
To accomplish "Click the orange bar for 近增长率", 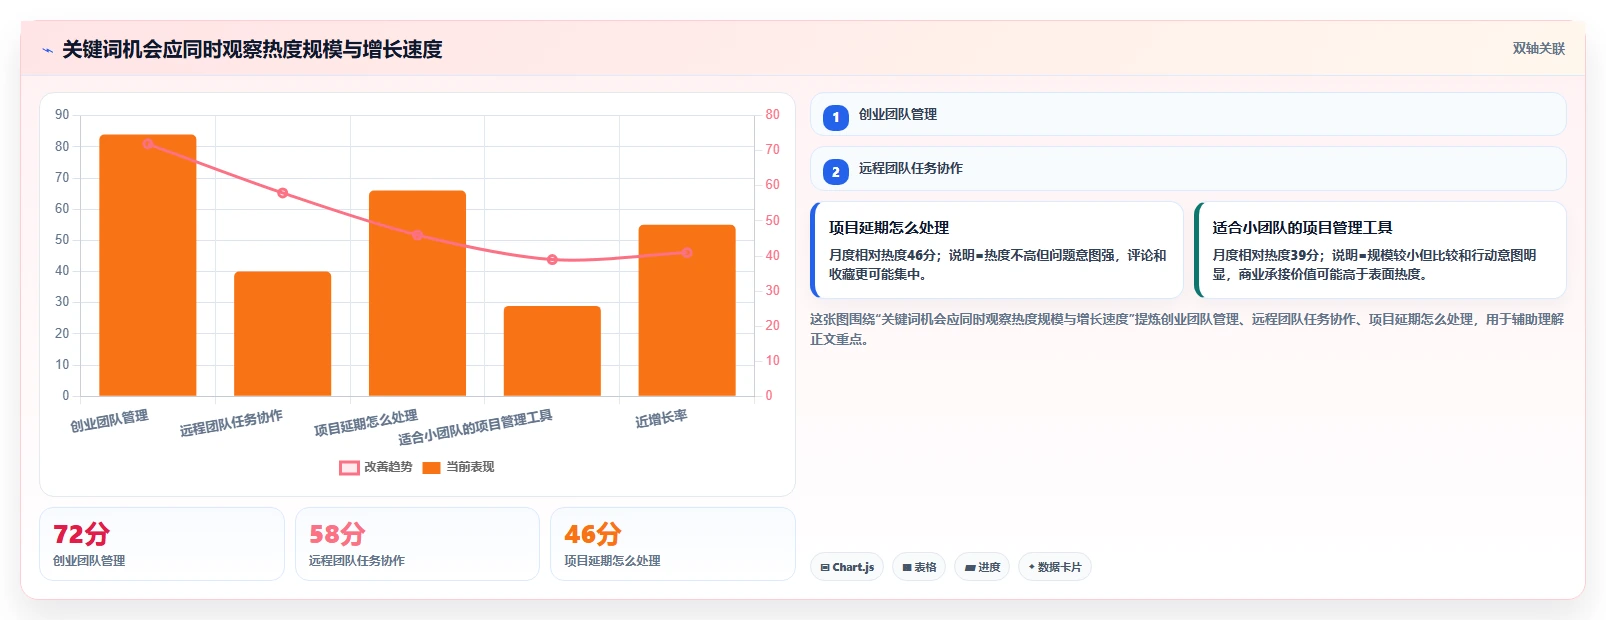I will point(687,310).
